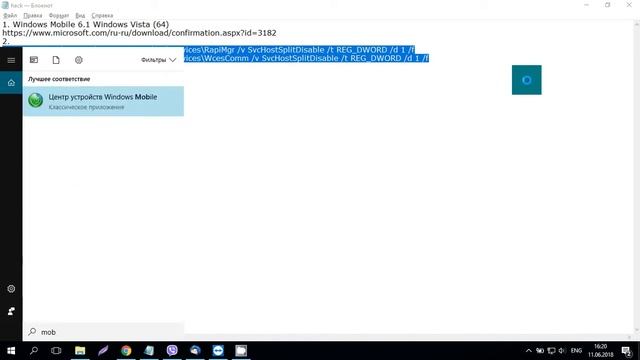Click the selected WcesComm registry command line

(306, 58)
